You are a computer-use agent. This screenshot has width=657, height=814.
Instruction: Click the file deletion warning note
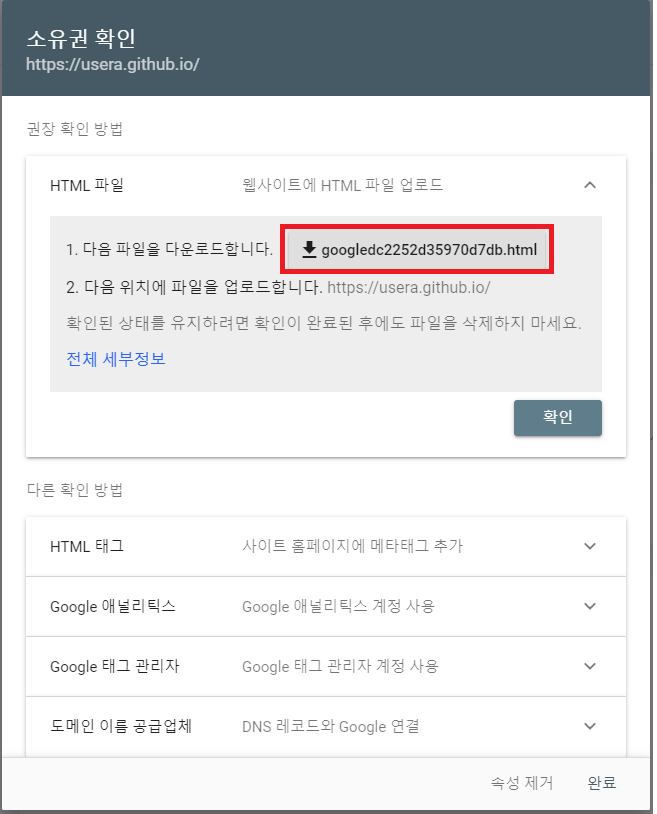[x=324, y=323]
